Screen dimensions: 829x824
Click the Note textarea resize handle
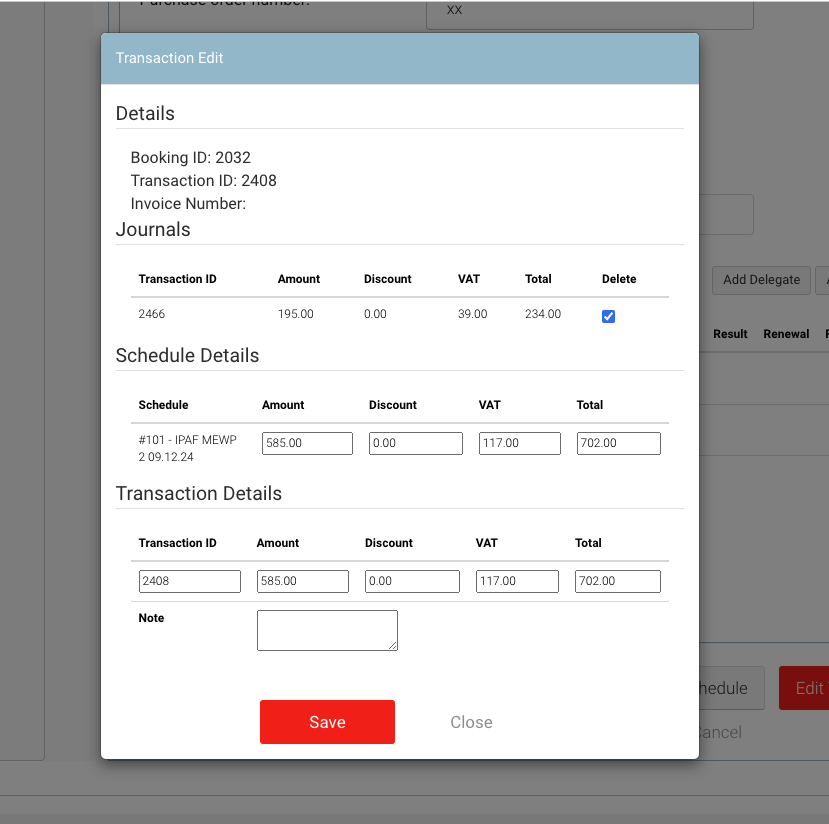393,646
